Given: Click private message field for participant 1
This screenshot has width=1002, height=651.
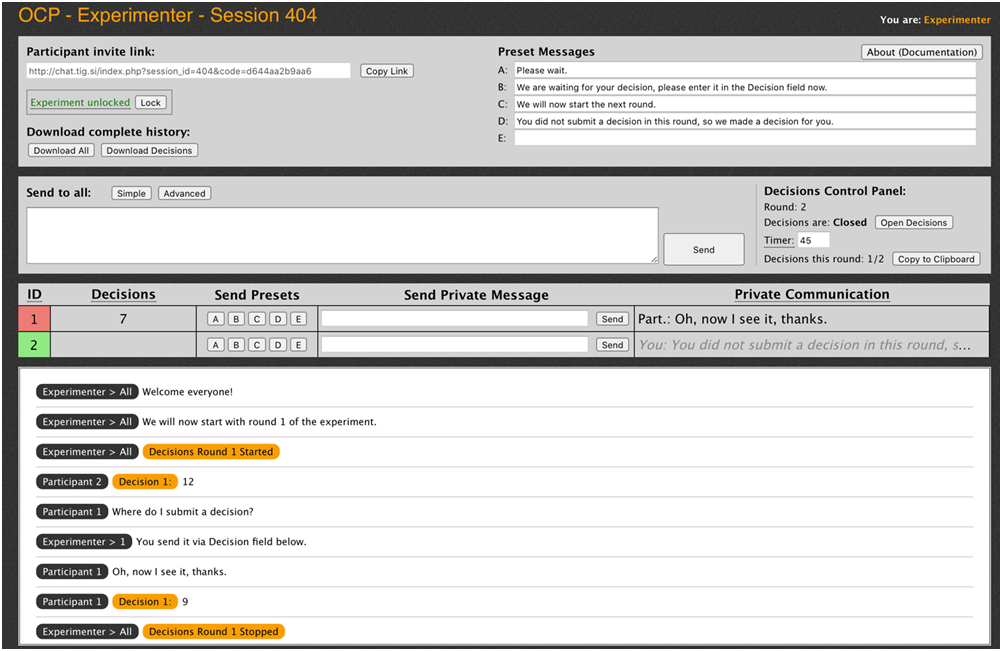Looking at the screenshot, I should [454, 319].
